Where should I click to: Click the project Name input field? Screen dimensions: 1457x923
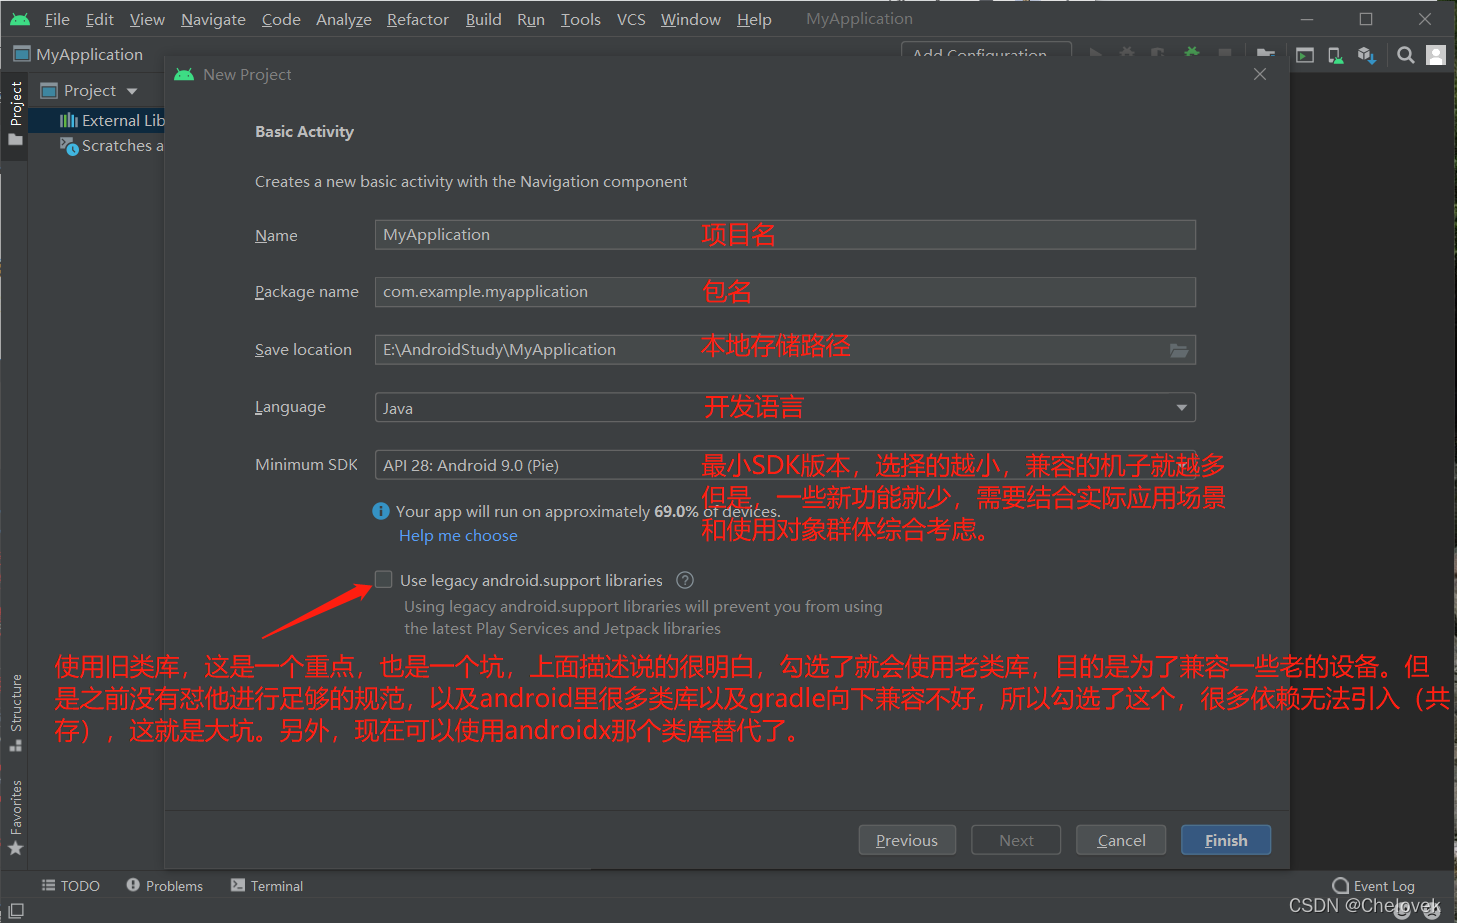point(785,235)
